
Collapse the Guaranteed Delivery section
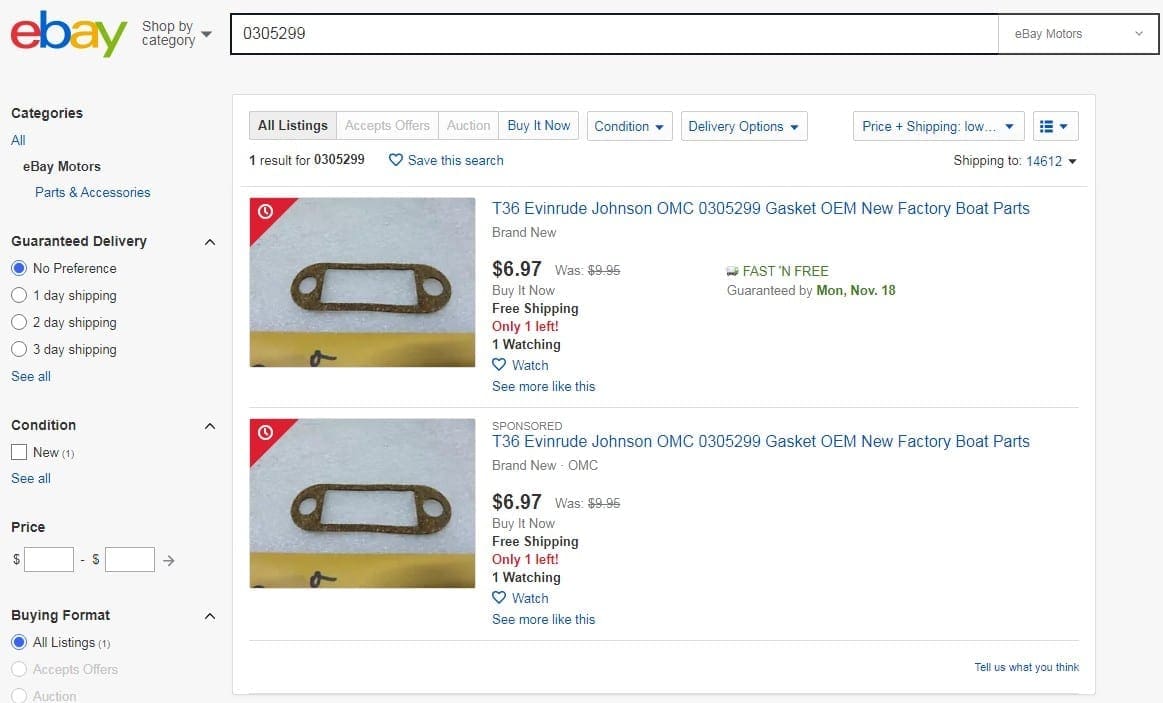coord(210,242)
